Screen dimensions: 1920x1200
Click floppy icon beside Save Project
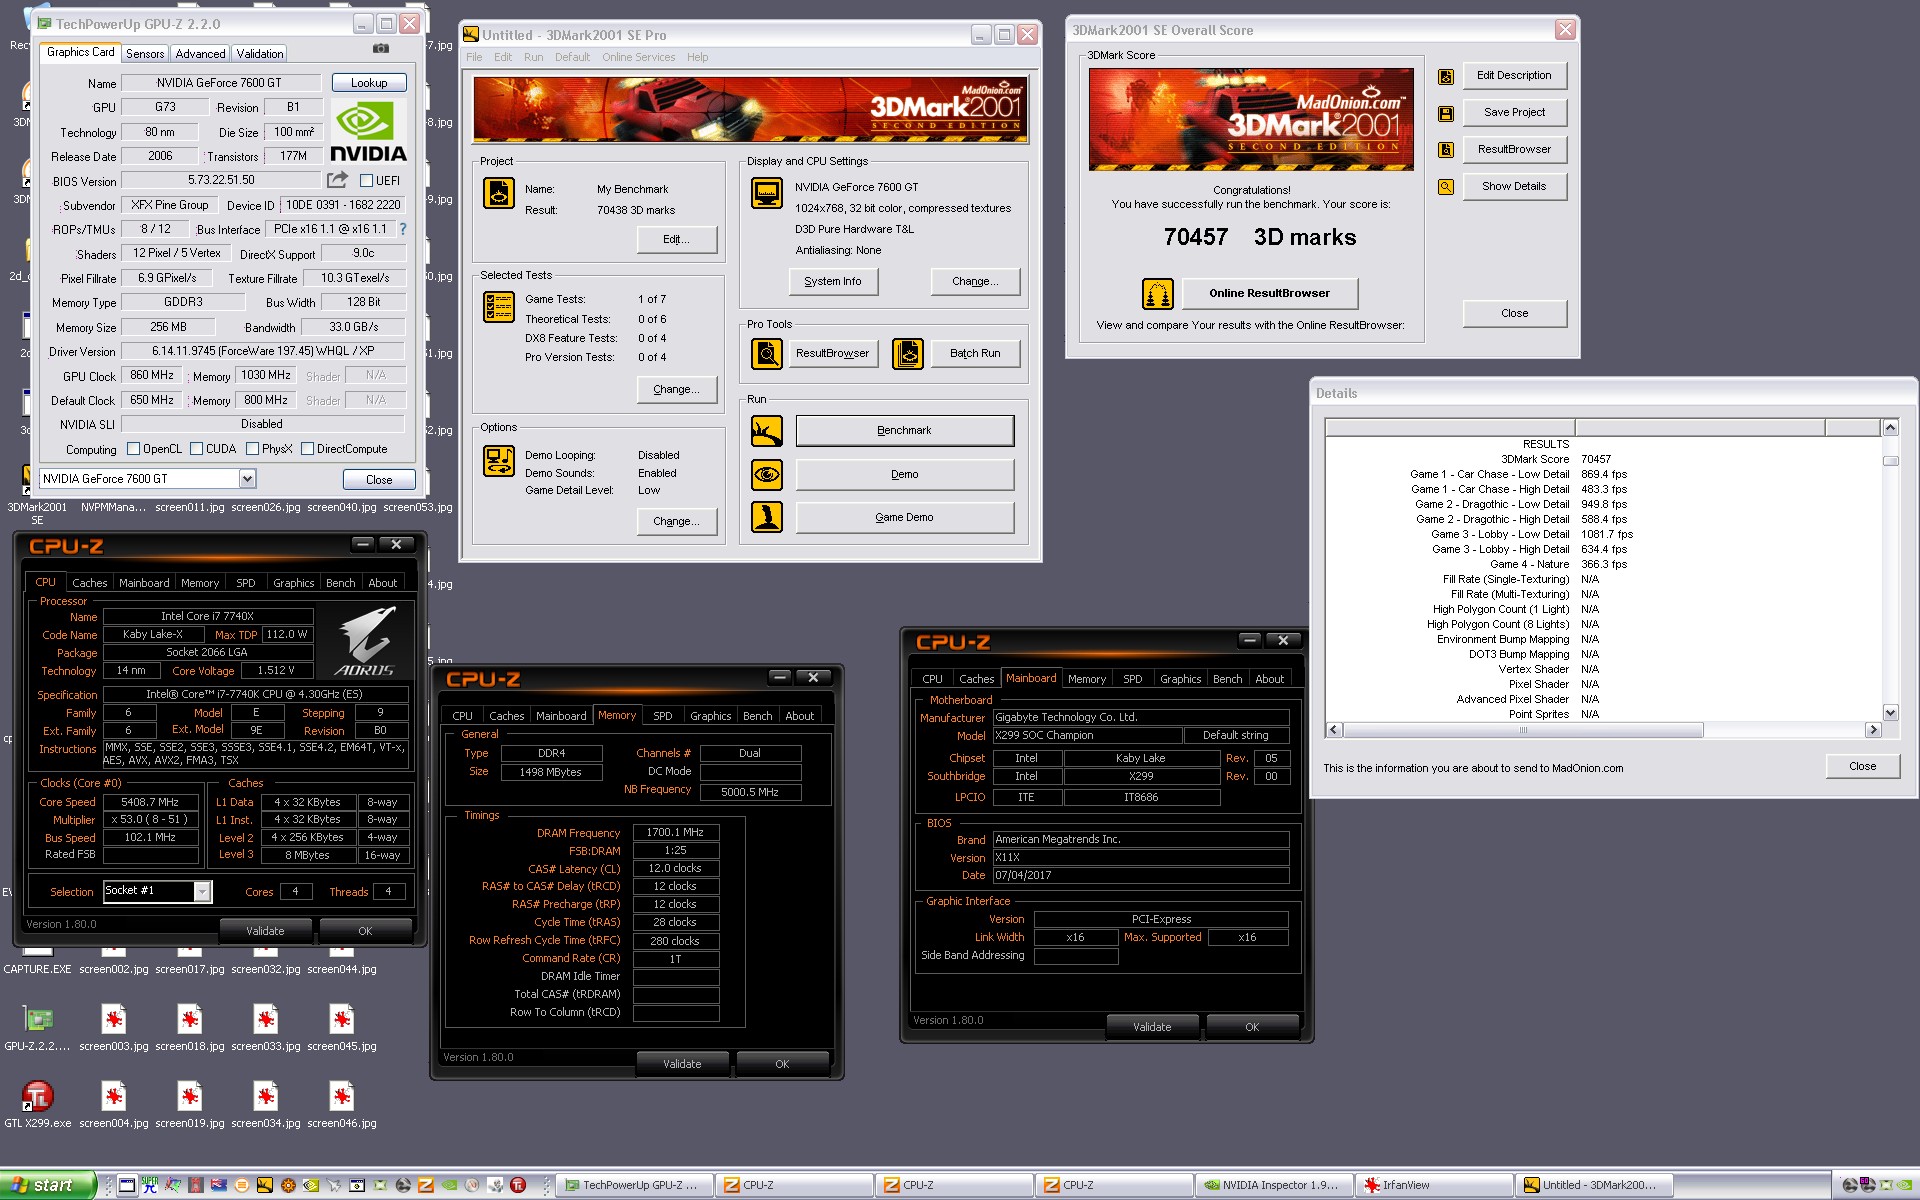pos(1446,113)
